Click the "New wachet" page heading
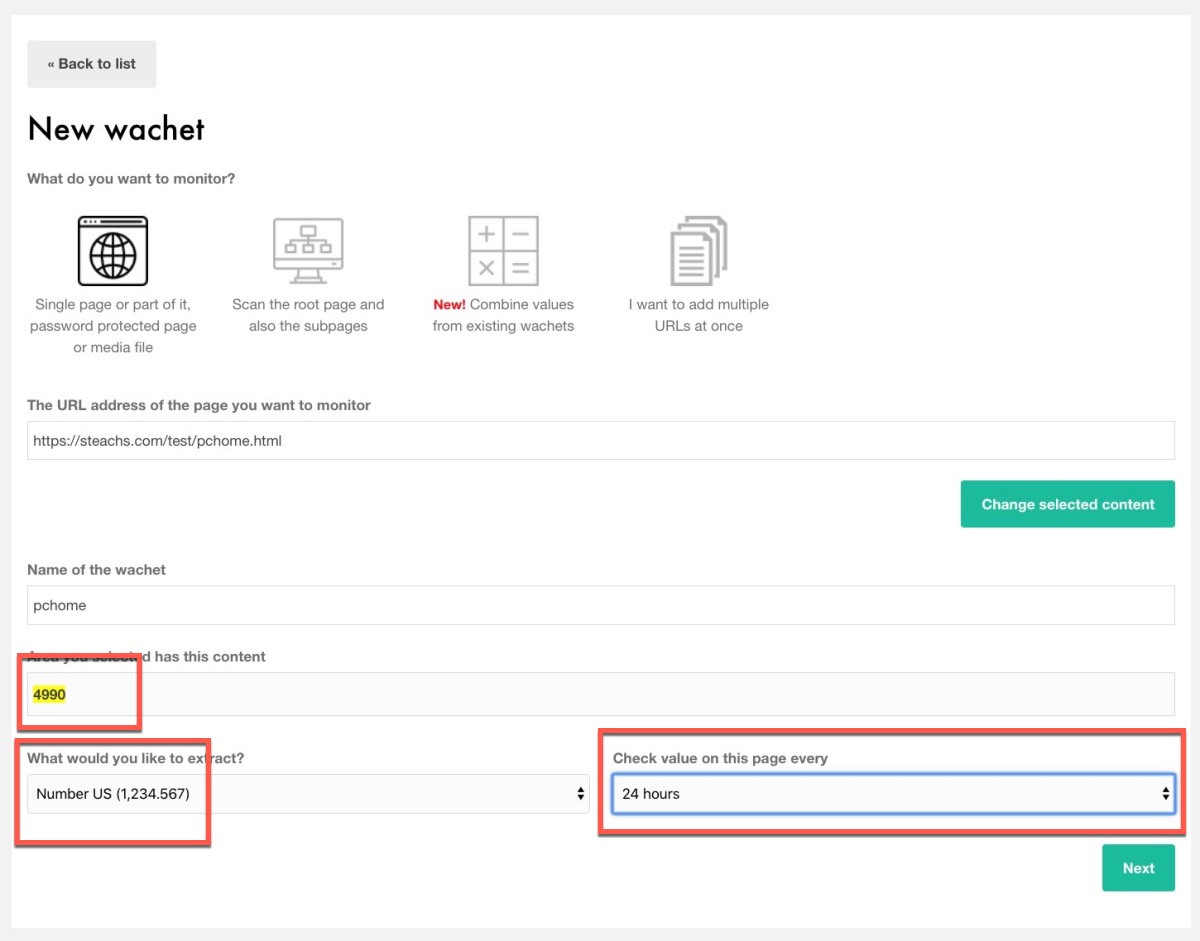1200x941 pixels. point(116,129)
